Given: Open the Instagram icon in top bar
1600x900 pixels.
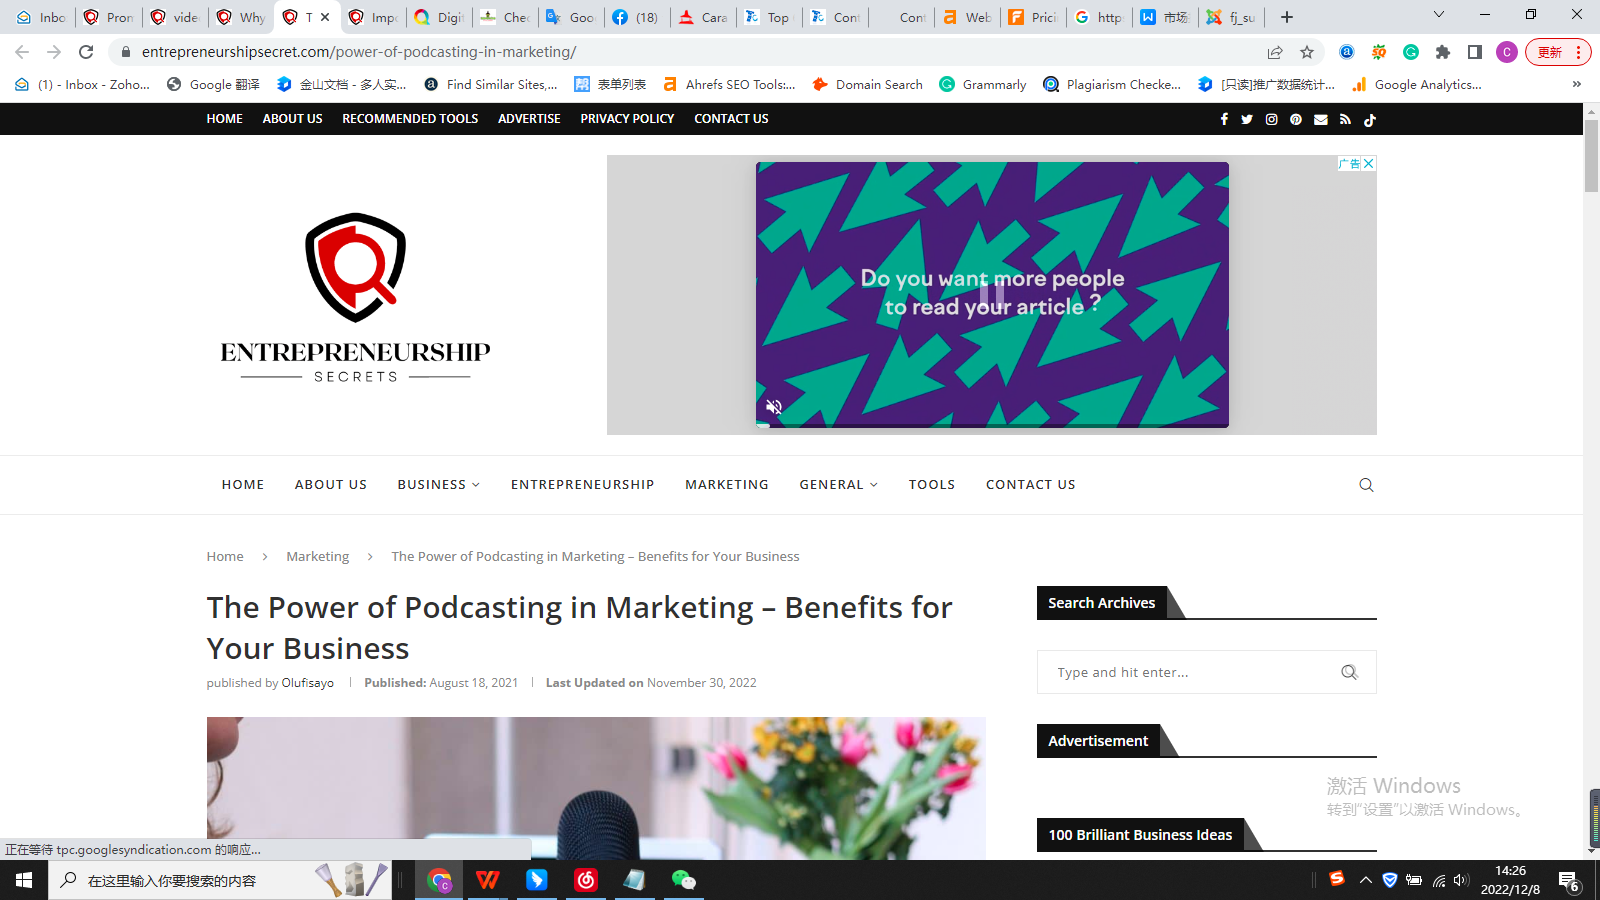Looking at the screenshot, I should pyautogui.click(x=1272, y=119).
